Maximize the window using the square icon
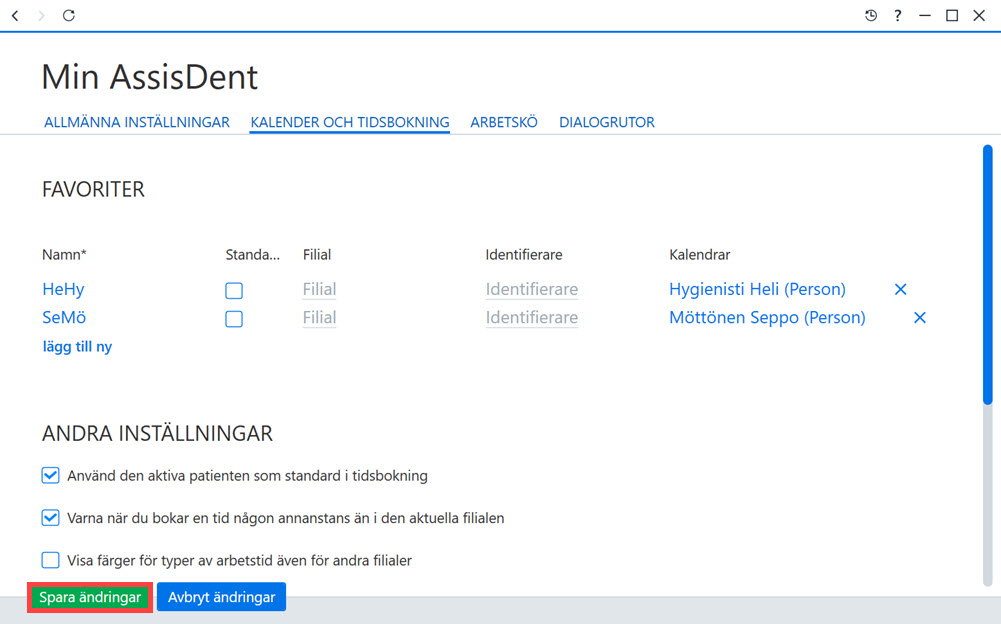This screenshot has height=624, width=1001. tap(952, 15)
